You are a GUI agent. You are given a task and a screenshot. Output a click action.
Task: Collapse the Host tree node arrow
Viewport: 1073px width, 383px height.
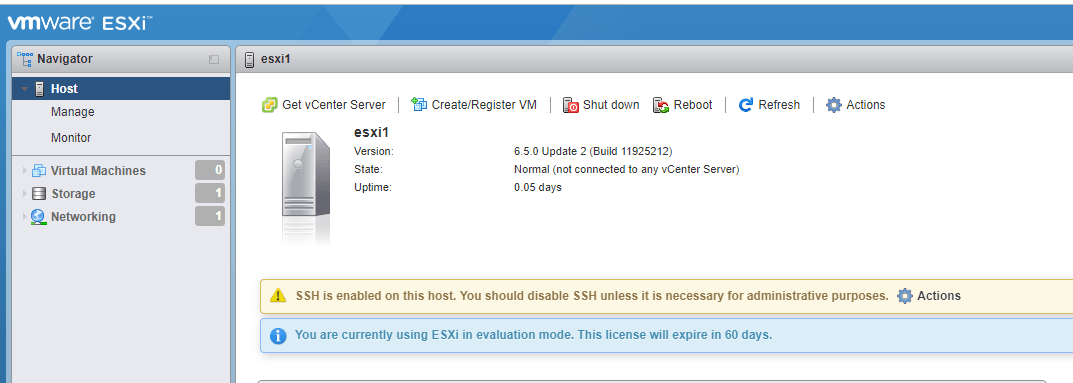click(x=24, y=89)
